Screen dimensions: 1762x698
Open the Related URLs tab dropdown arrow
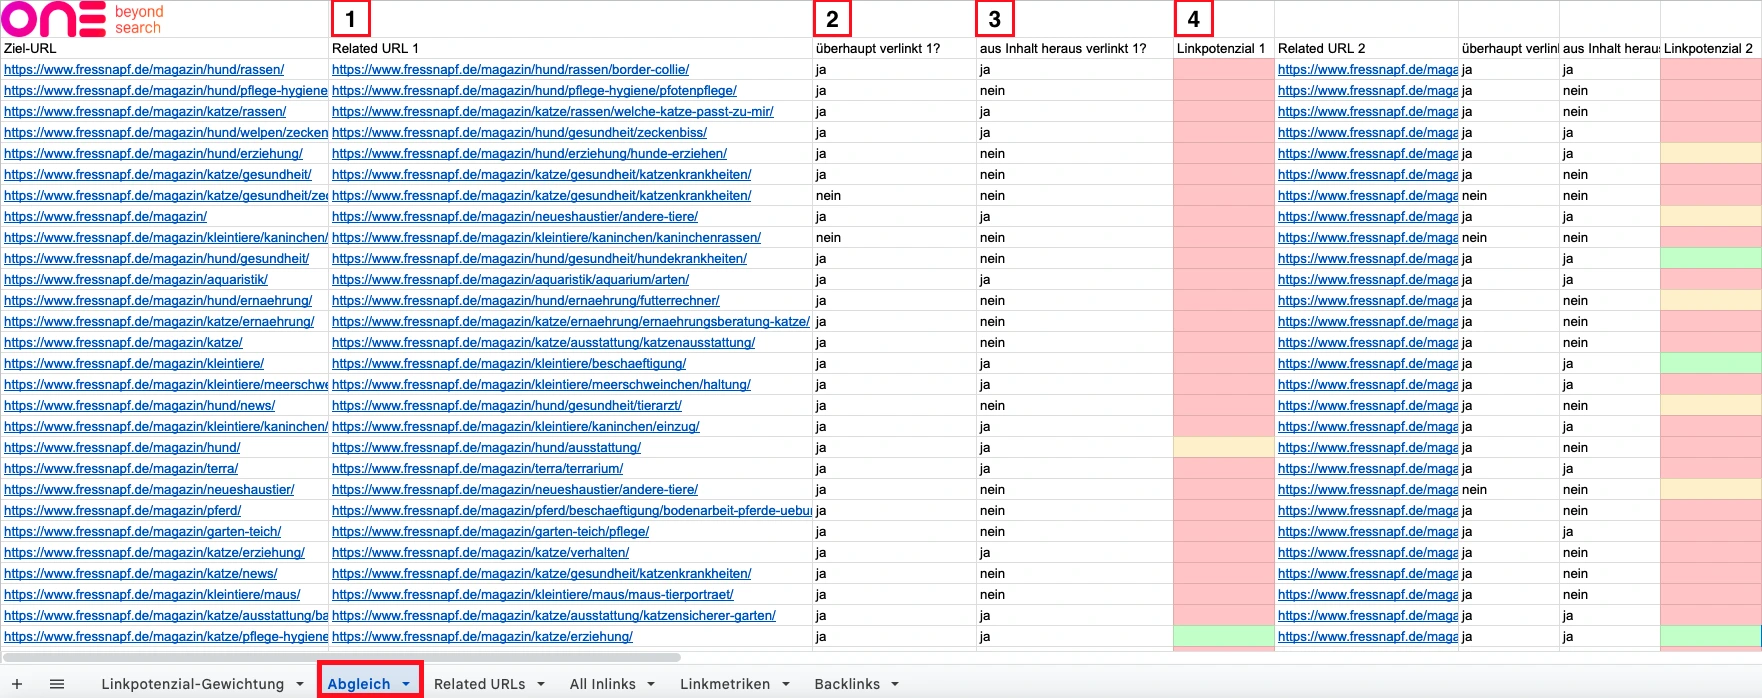pos(541,684)
